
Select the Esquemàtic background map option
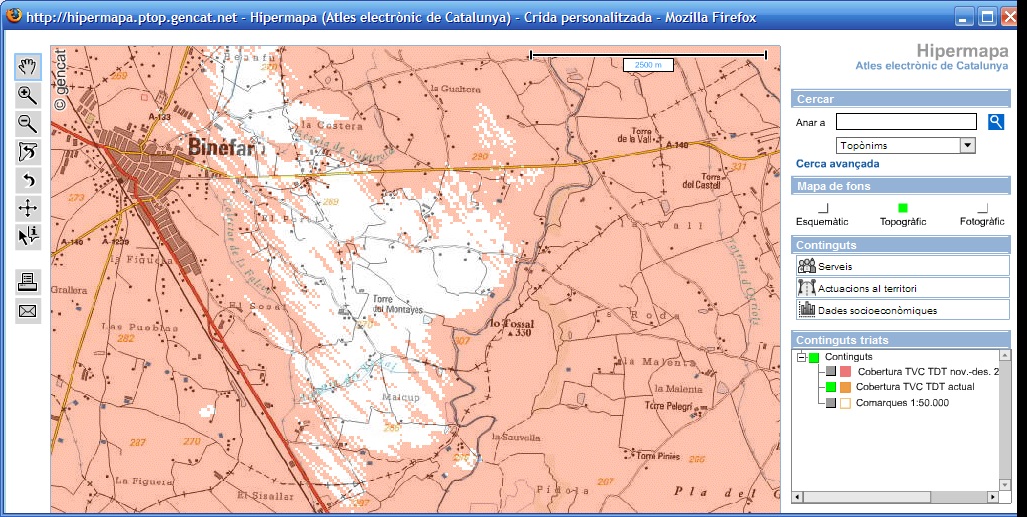click(822, 208)
